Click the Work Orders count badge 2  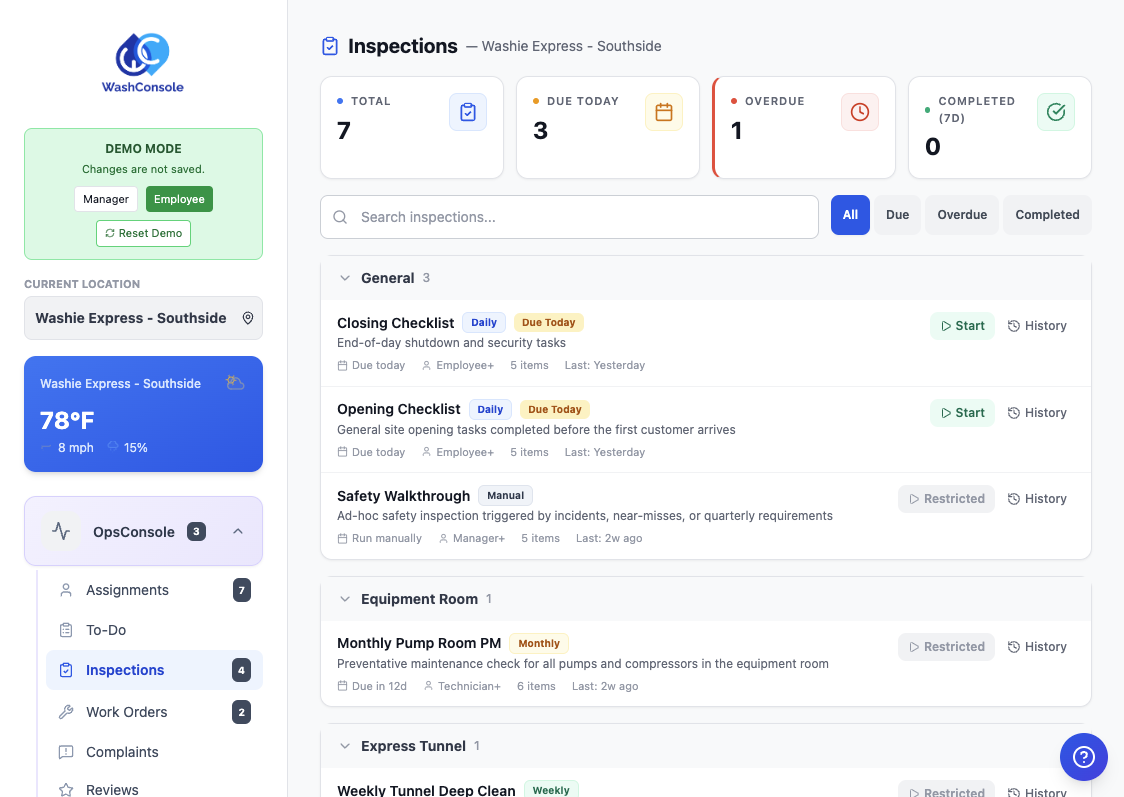[242, 712]
